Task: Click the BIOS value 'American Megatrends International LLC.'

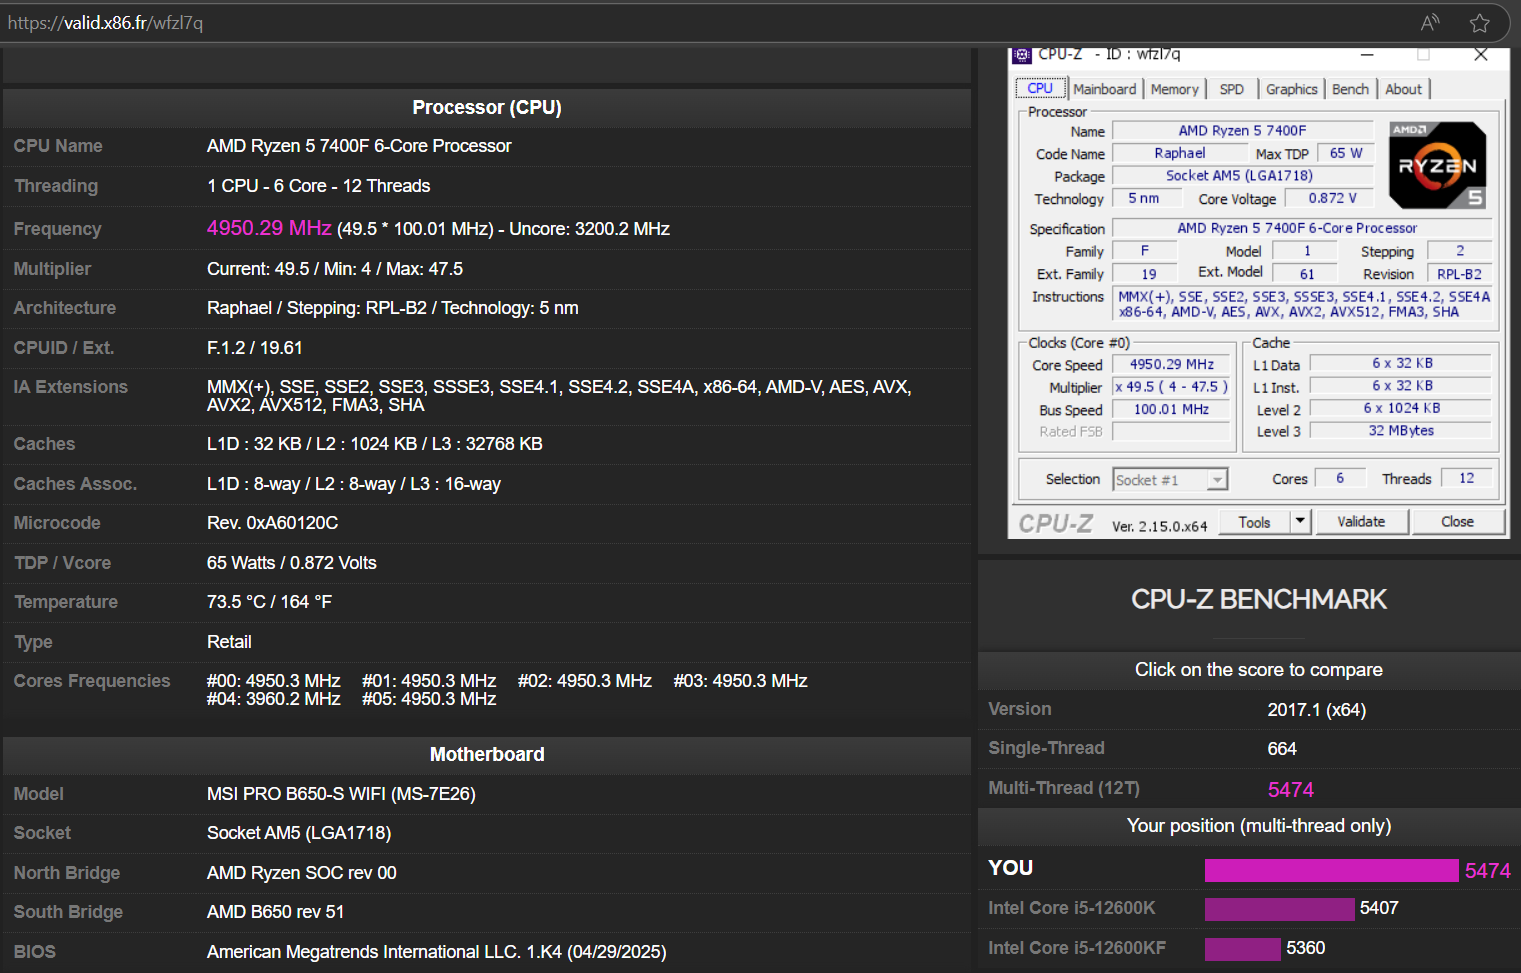Action: coord(363,952)
